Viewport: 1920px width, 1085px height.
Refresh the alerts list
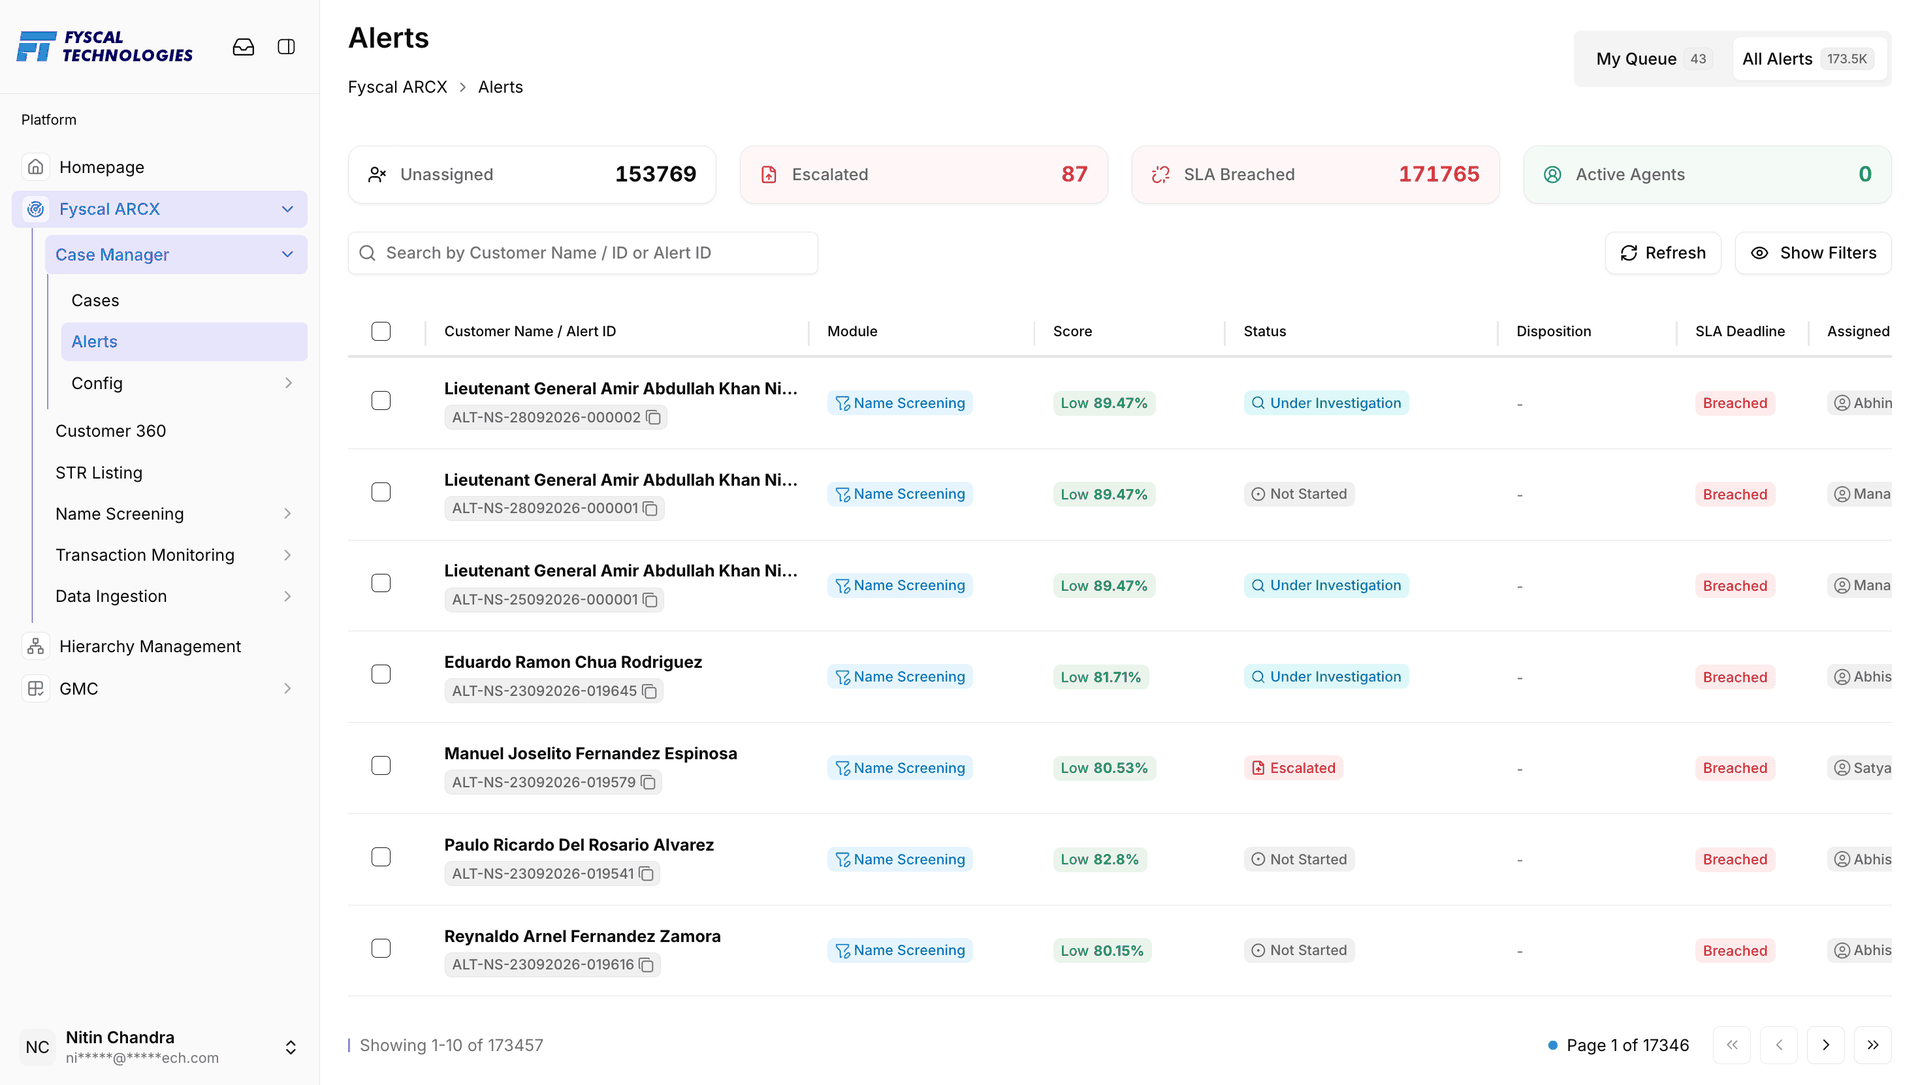pos(1663,253)
